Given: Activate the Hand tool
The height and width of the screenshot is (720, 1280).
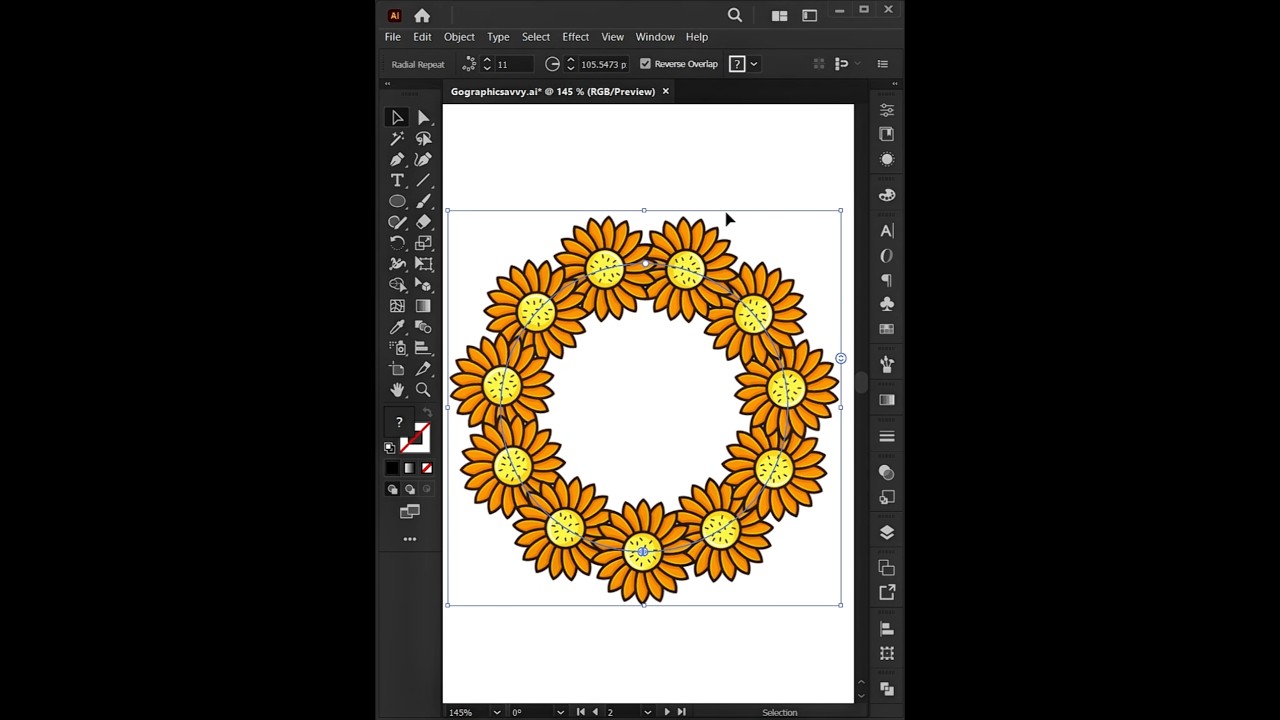Looking at the screenshot, I should [397, 390].
